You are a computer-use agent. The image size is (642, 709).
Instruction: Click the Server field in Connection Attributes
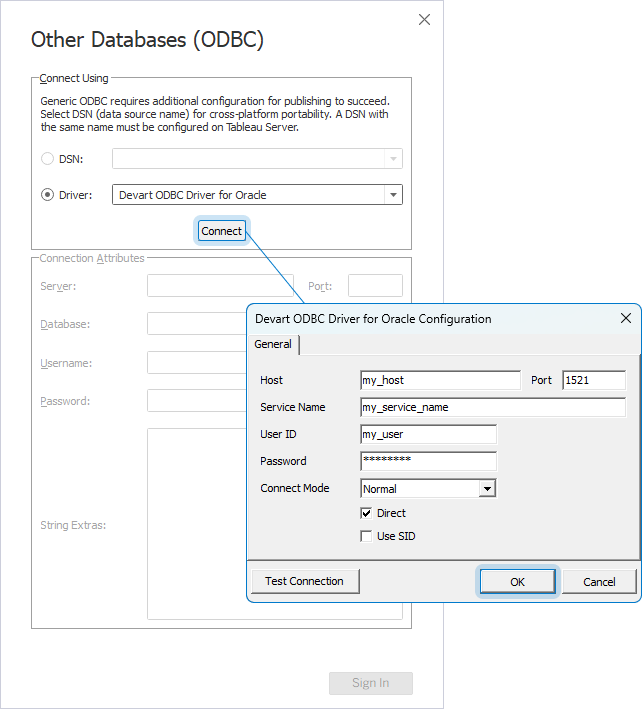coord(220,285)
